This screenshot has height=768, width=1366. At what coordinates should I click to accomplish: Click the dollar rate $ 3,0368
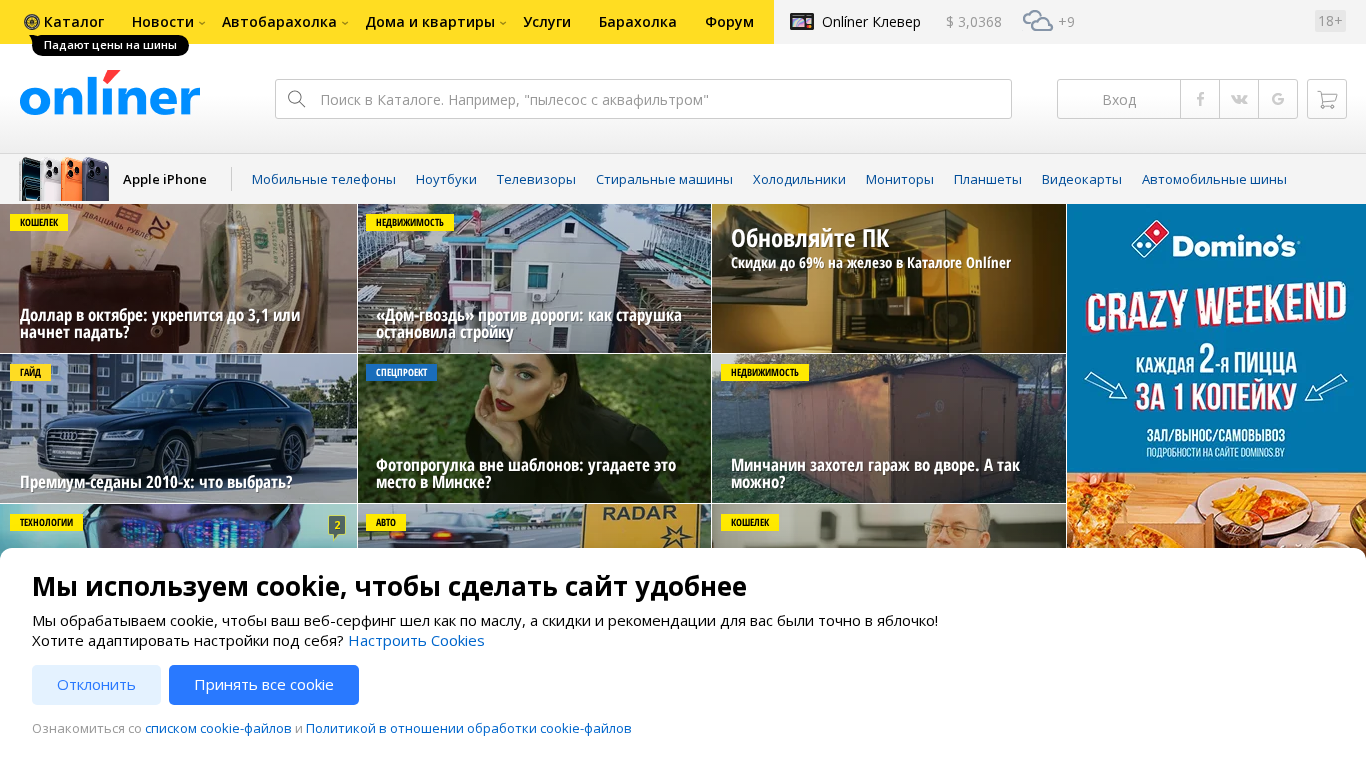tap(974, 22)
